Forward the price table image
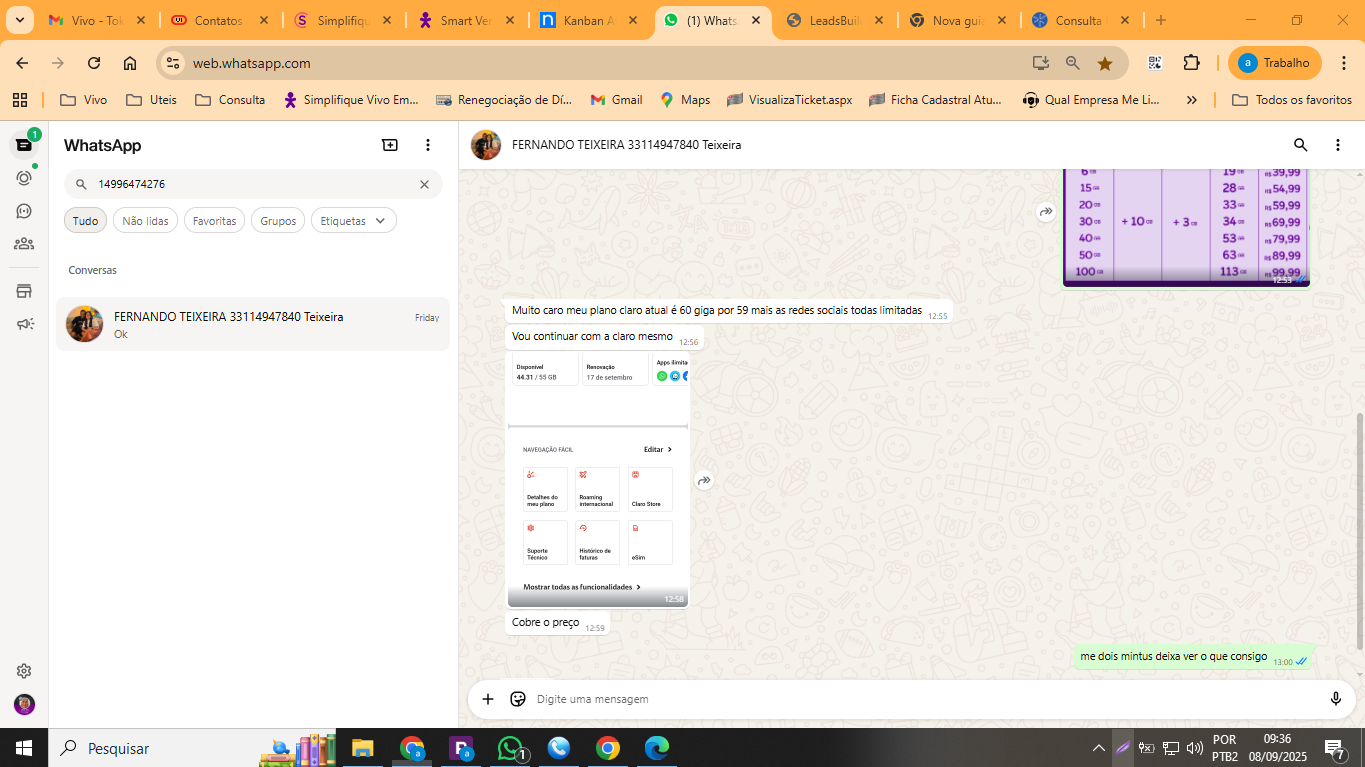Viewport: 1365px width, 767px height. pyautogui.click(x=1046, y=212)
